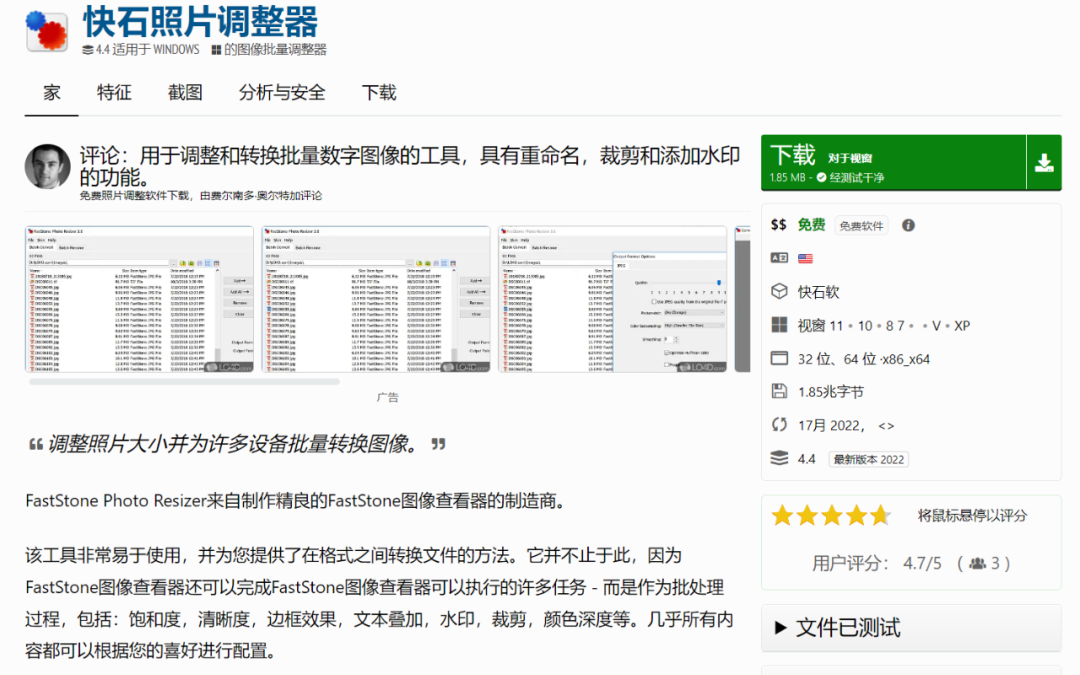This screenshot has height=675, width=1080.
Task: Expand the 文件已测试 section
Action: pos(911,627)
